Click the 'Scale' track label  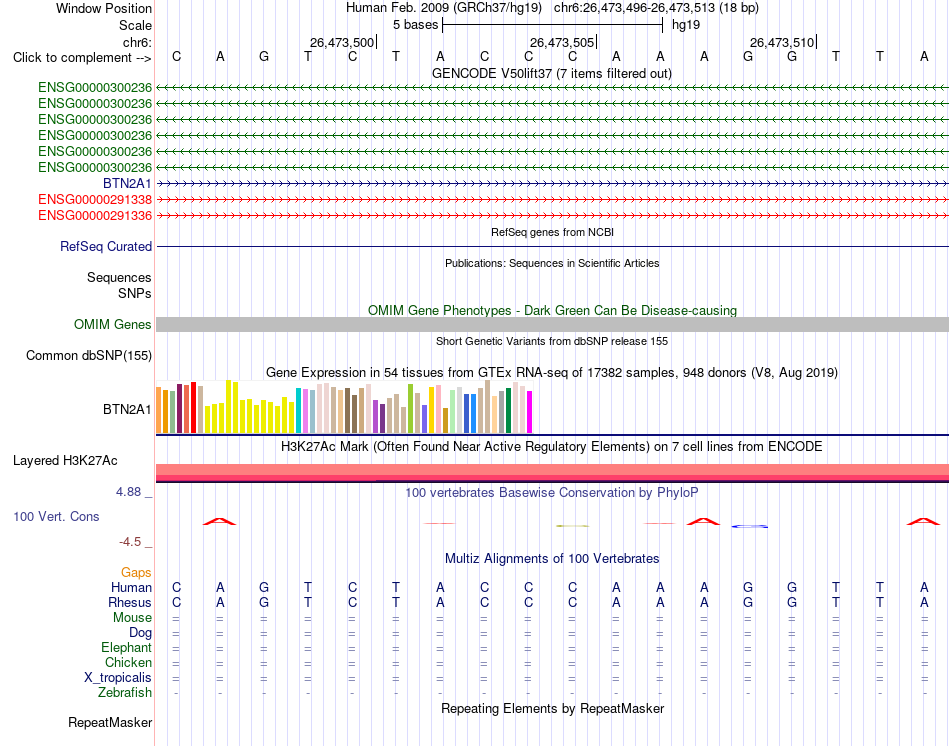tap(135, 25)
